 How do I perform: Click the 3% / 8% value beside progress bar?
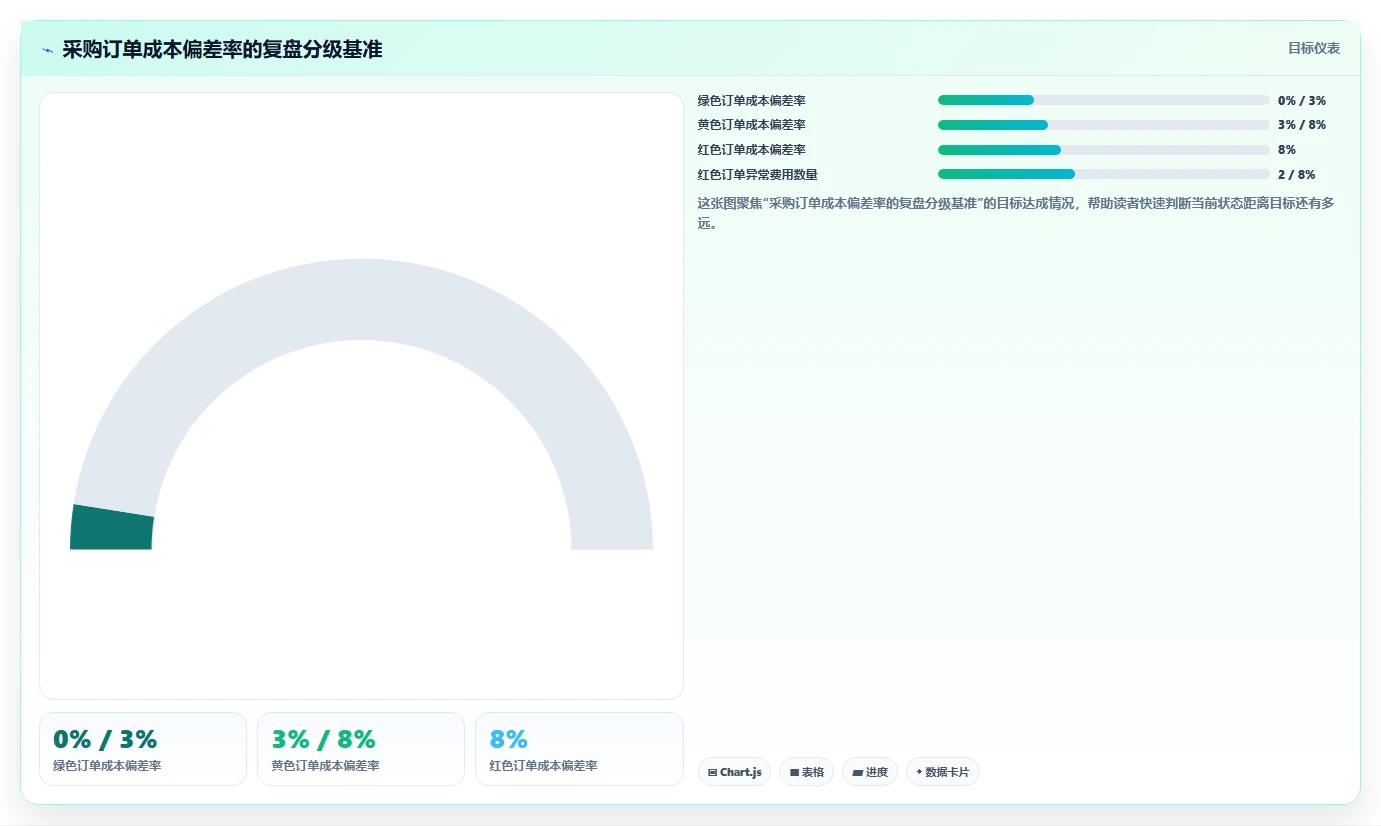click(x=1302, y=125)
